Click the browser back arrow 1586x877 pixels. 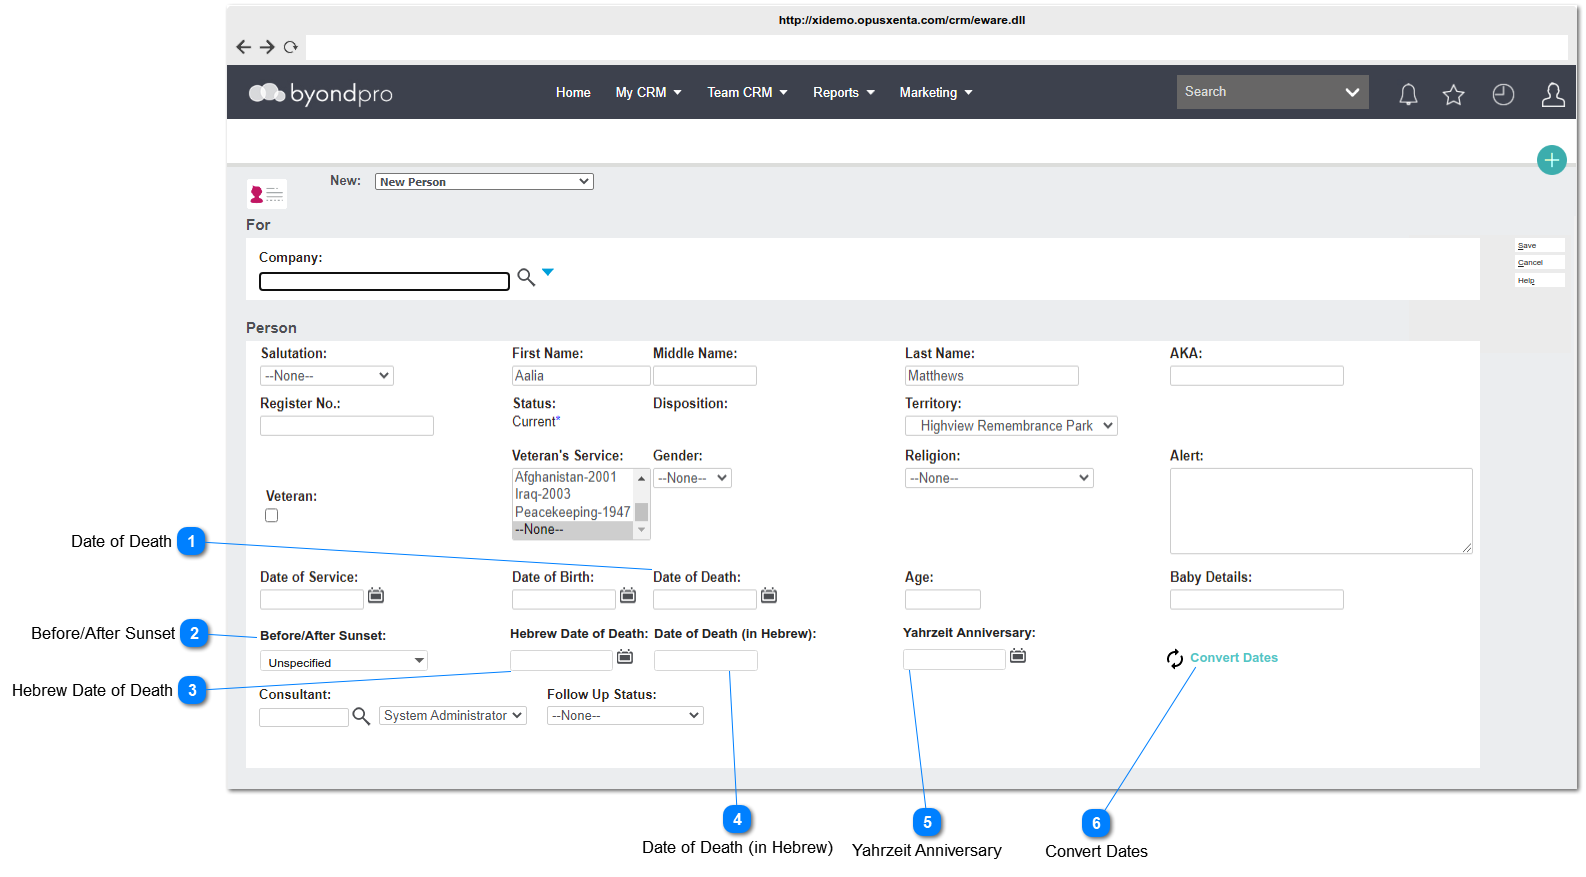pos(243,47)
